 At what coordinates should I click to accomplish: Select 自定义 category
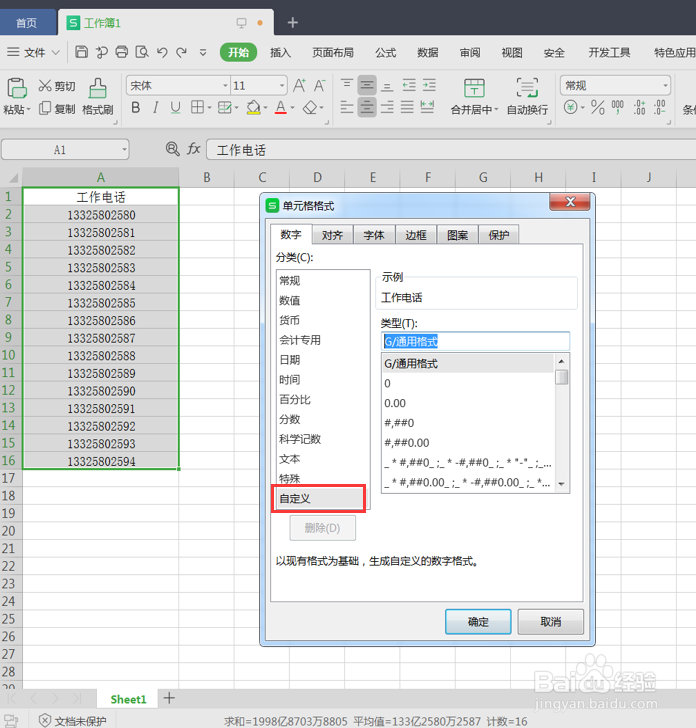coord(319,498)
